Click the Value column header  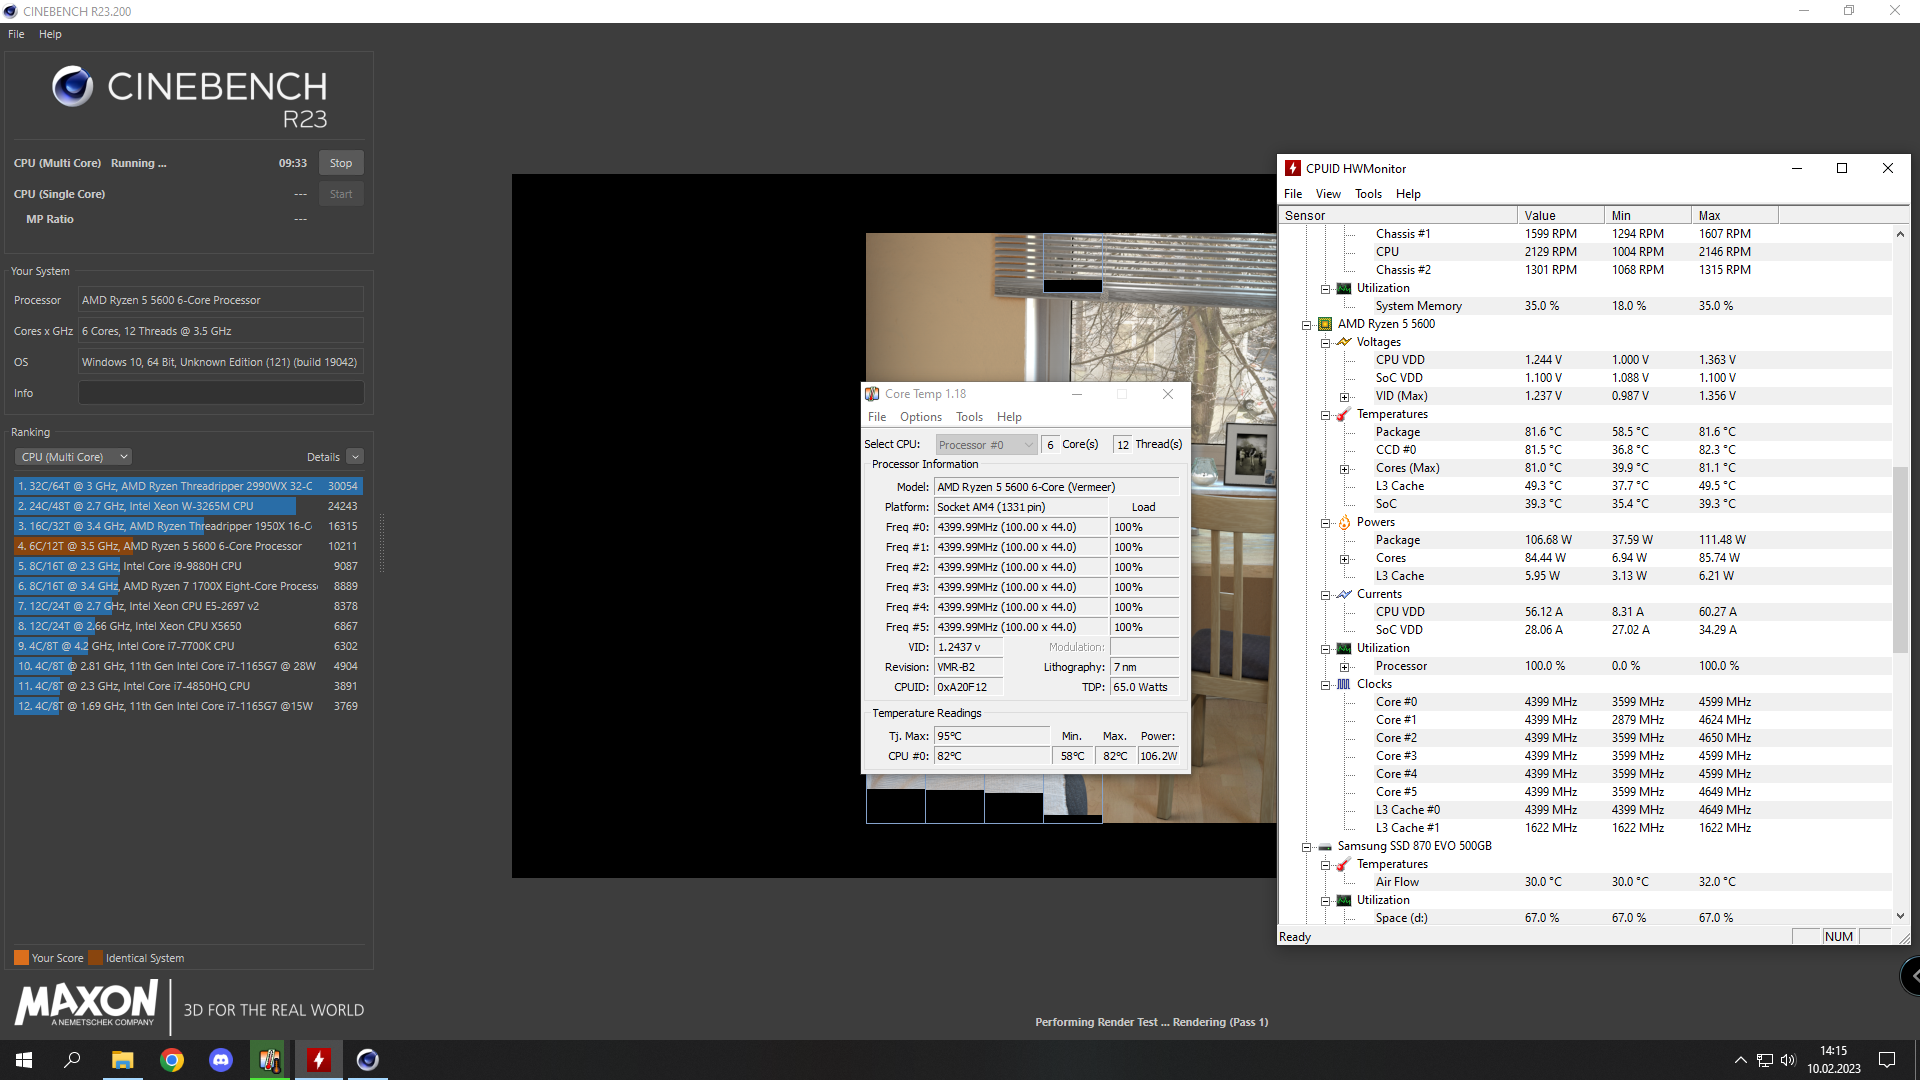(1560, 215)
